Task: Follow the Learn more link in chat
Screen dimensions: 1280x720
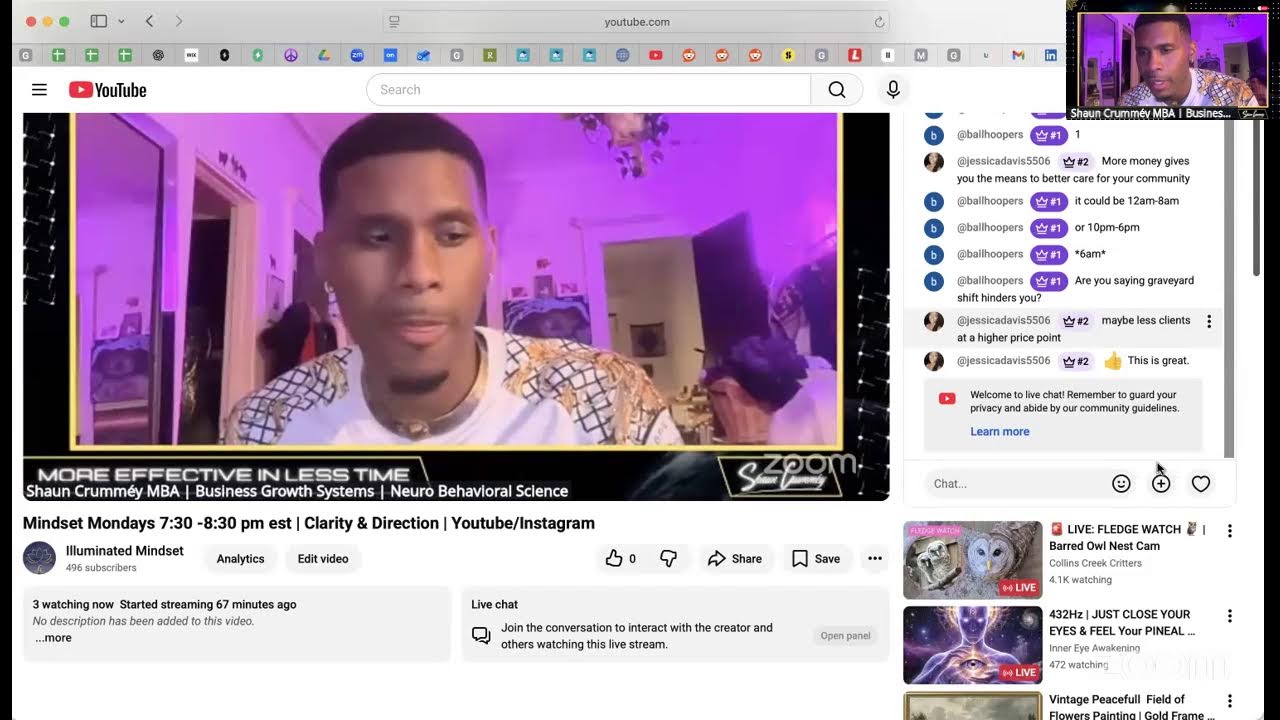Action: 1000,432
